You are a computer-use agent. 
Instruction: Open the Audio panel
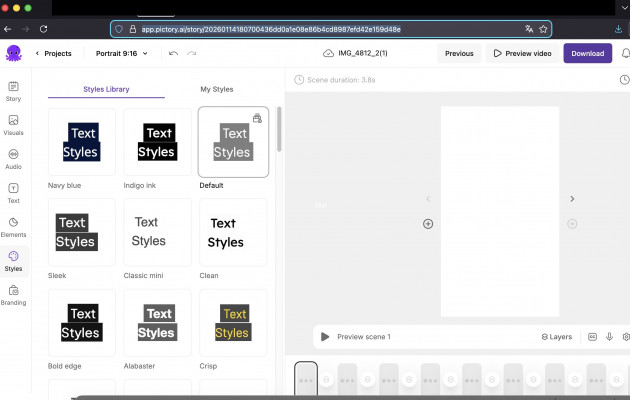point(13,158)
